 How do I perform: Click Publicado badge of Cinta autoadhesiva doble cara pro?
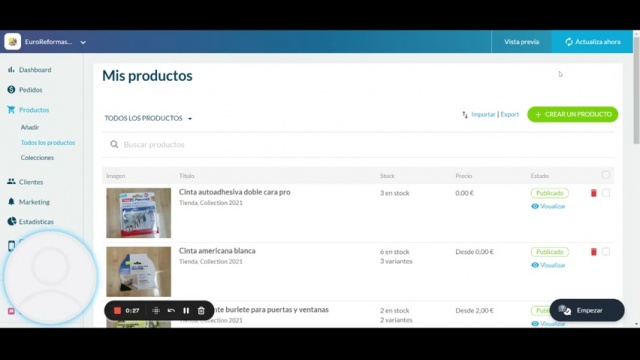click(549, 193)
